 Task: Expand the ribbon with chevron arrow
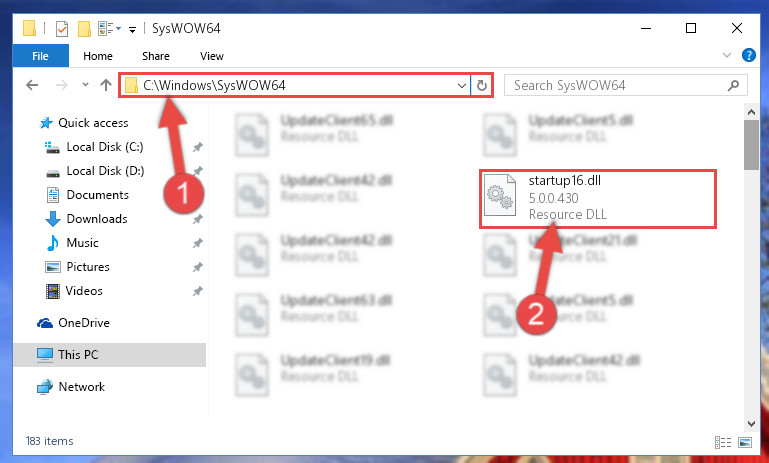(x=727, y=55)
